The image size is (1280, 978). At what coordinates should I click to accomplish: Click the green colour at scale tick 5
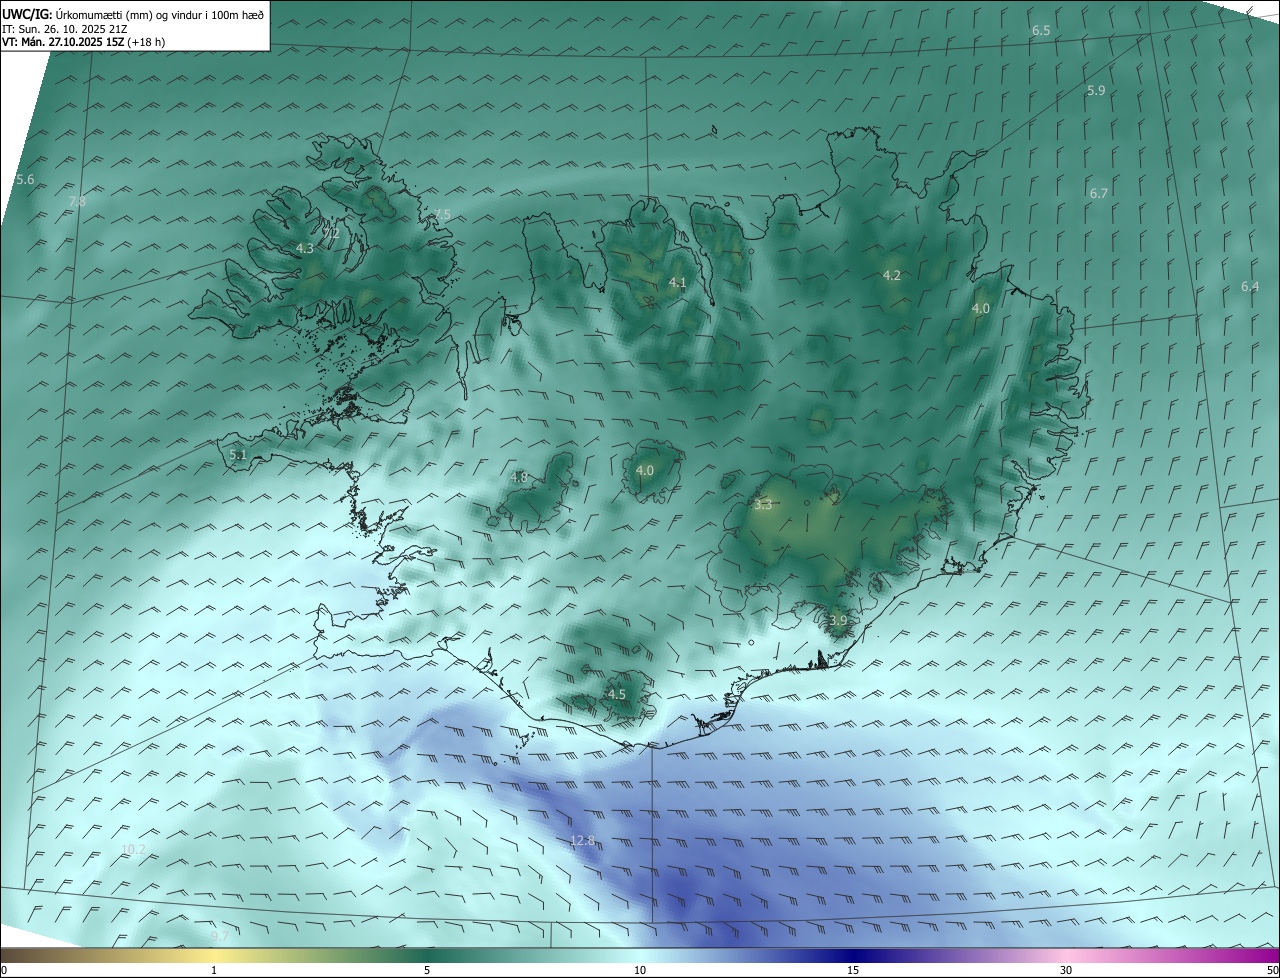click(427, 955)
